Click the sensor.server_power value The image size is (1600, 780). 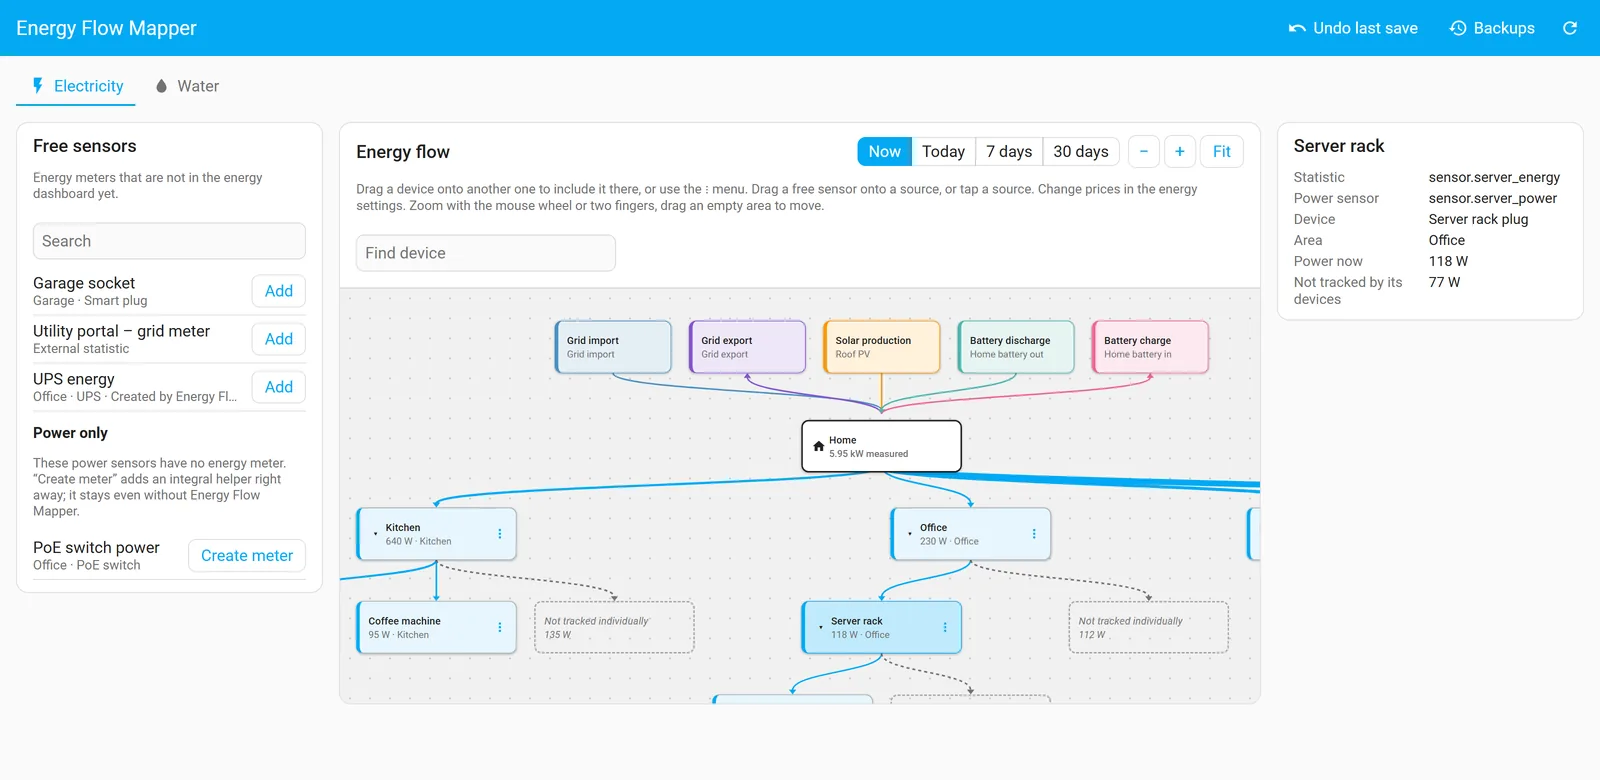1493,198
